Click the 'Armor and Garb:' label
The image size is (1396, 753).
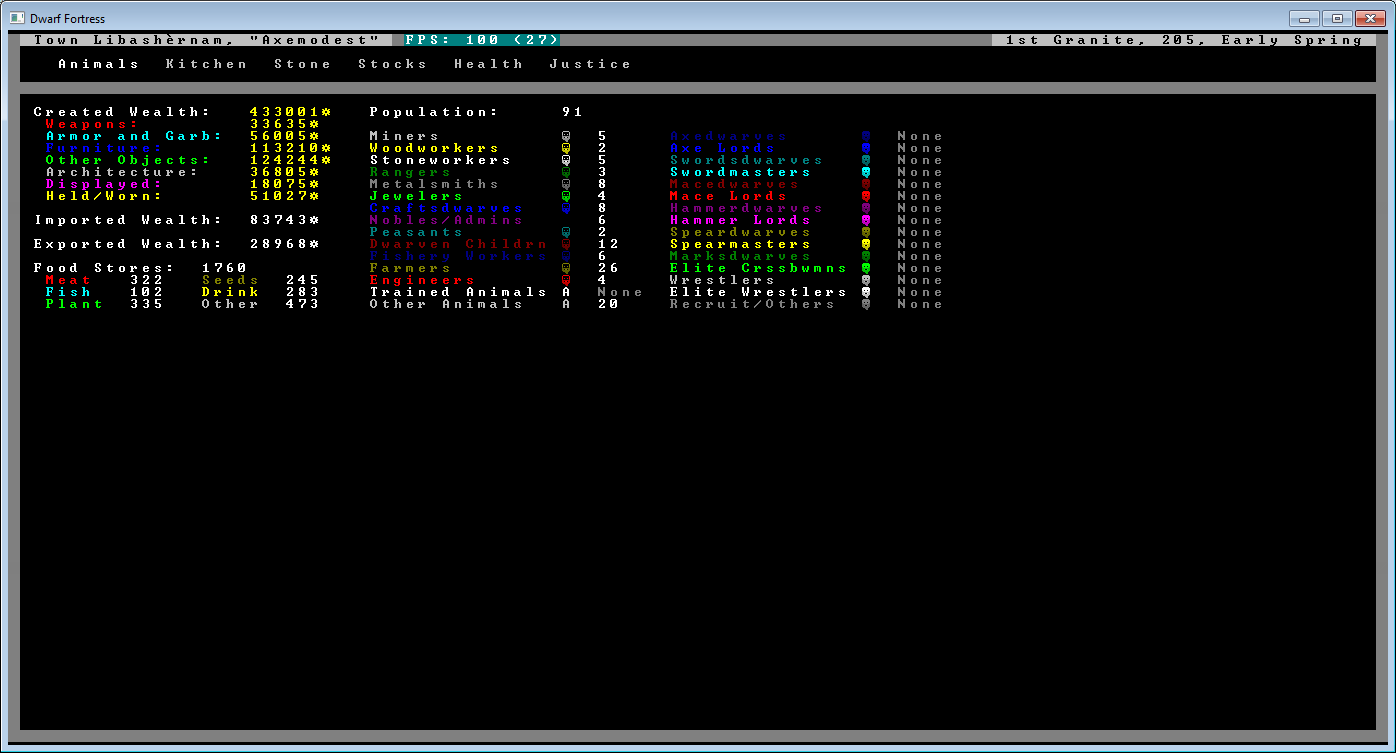point(135,136)
